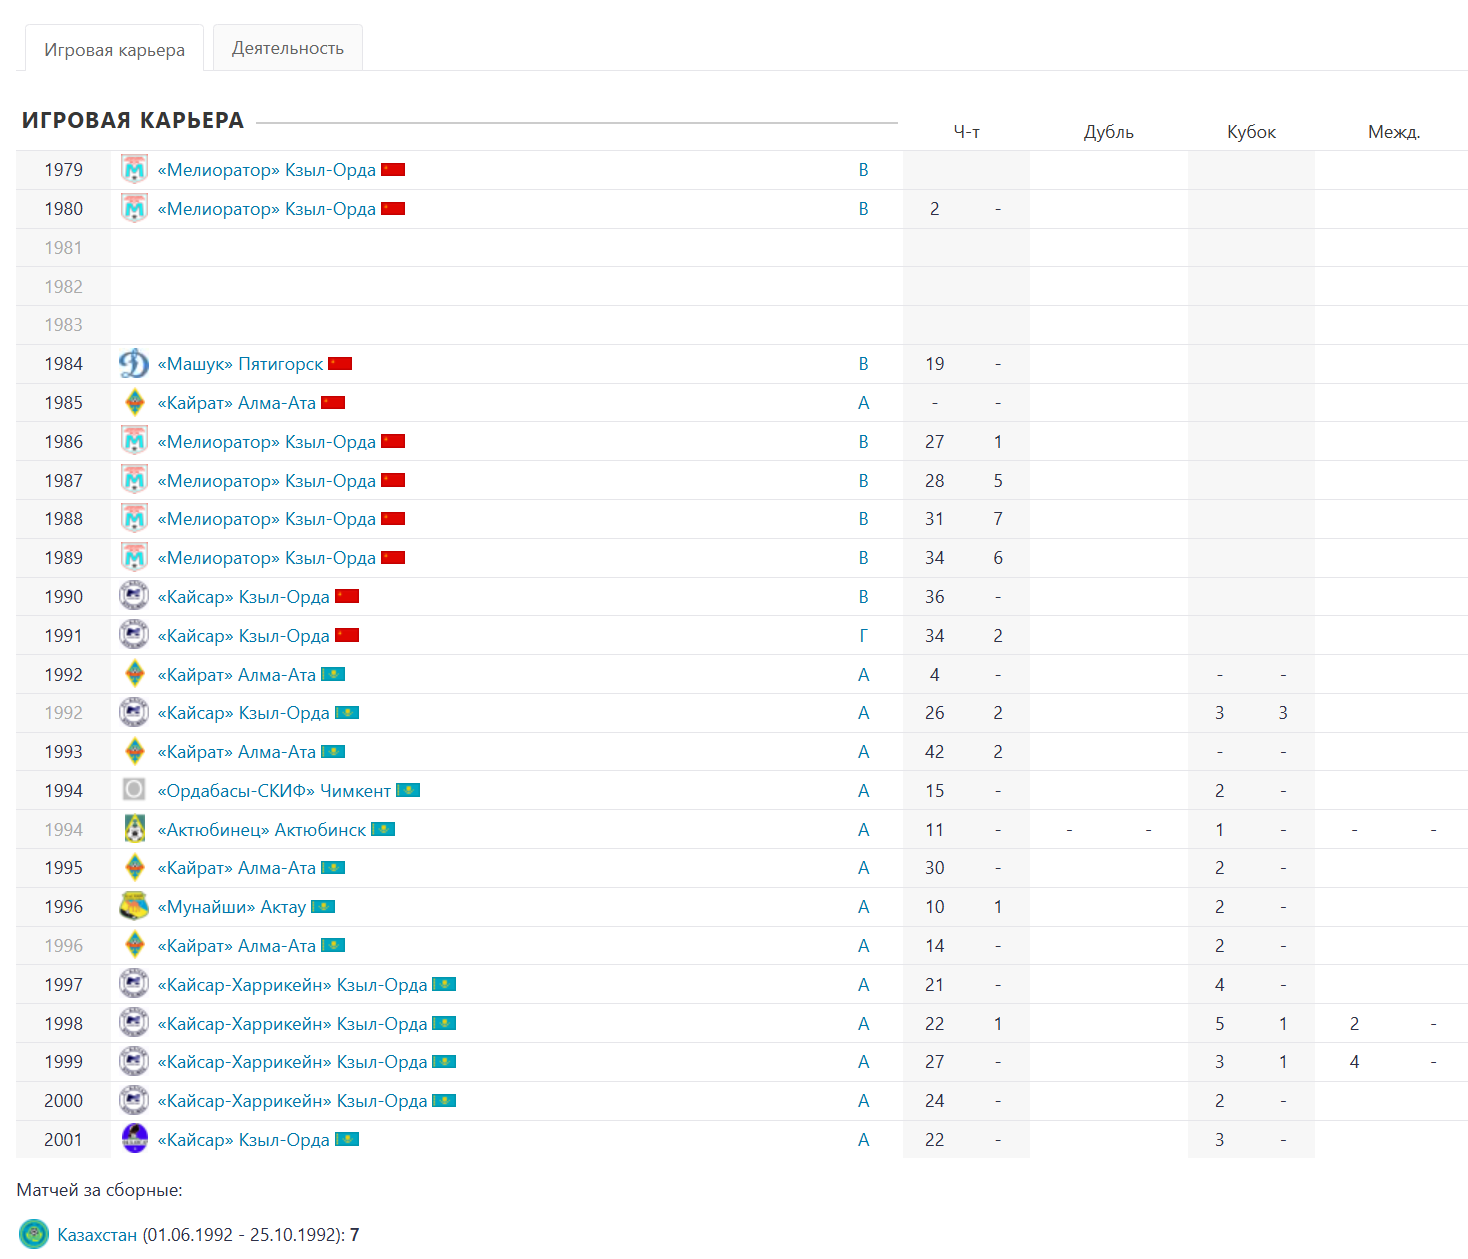1468x1259 pixels.
Task: Select the Игровая карьера tab
Action: pyautogui.click(x=114, y=50)
